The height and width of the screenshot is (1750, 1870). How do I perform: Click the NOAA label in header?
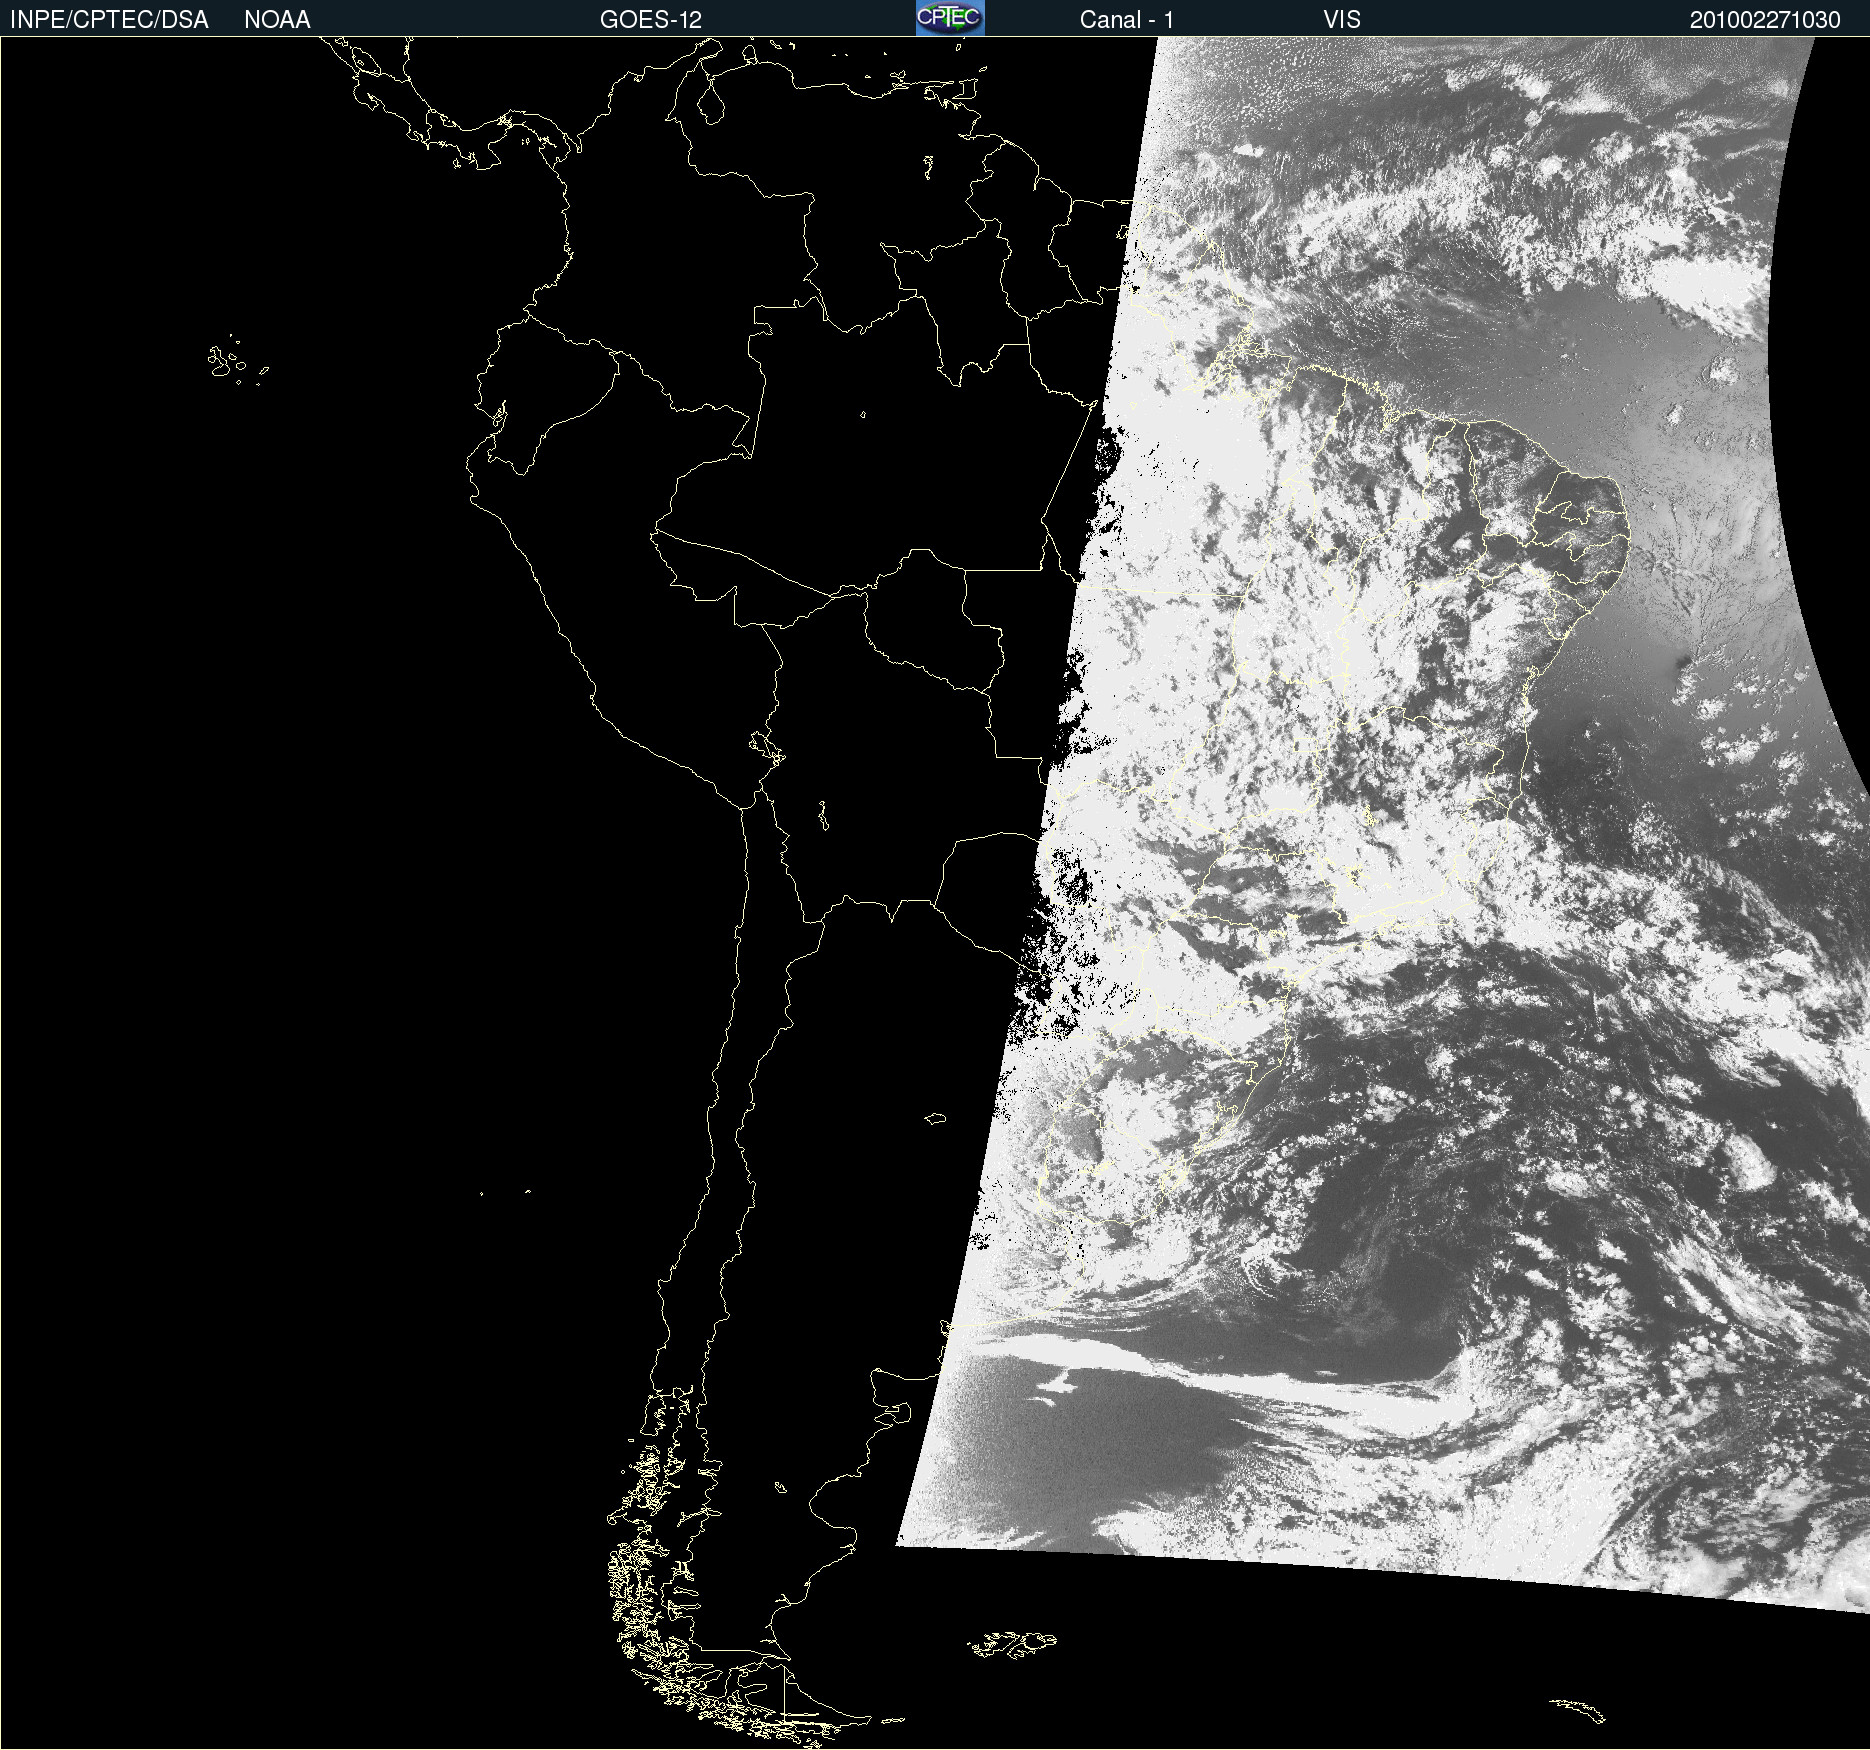(x=277, y=20)
